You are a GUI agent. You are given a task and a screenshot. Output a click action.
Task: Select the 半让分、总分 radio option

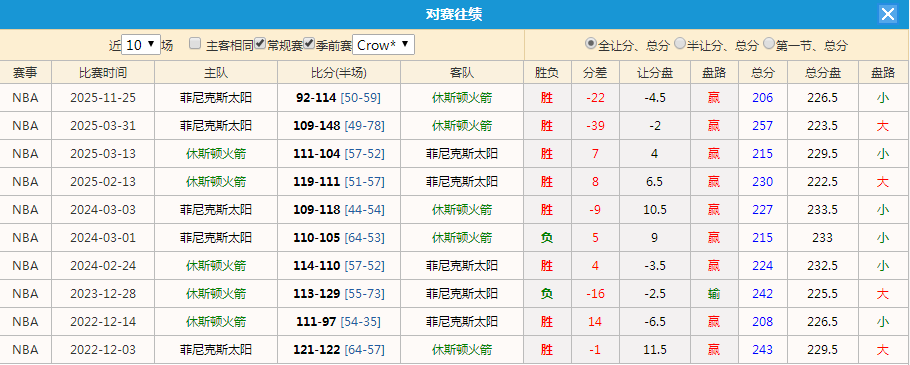(x=680, y=44)
